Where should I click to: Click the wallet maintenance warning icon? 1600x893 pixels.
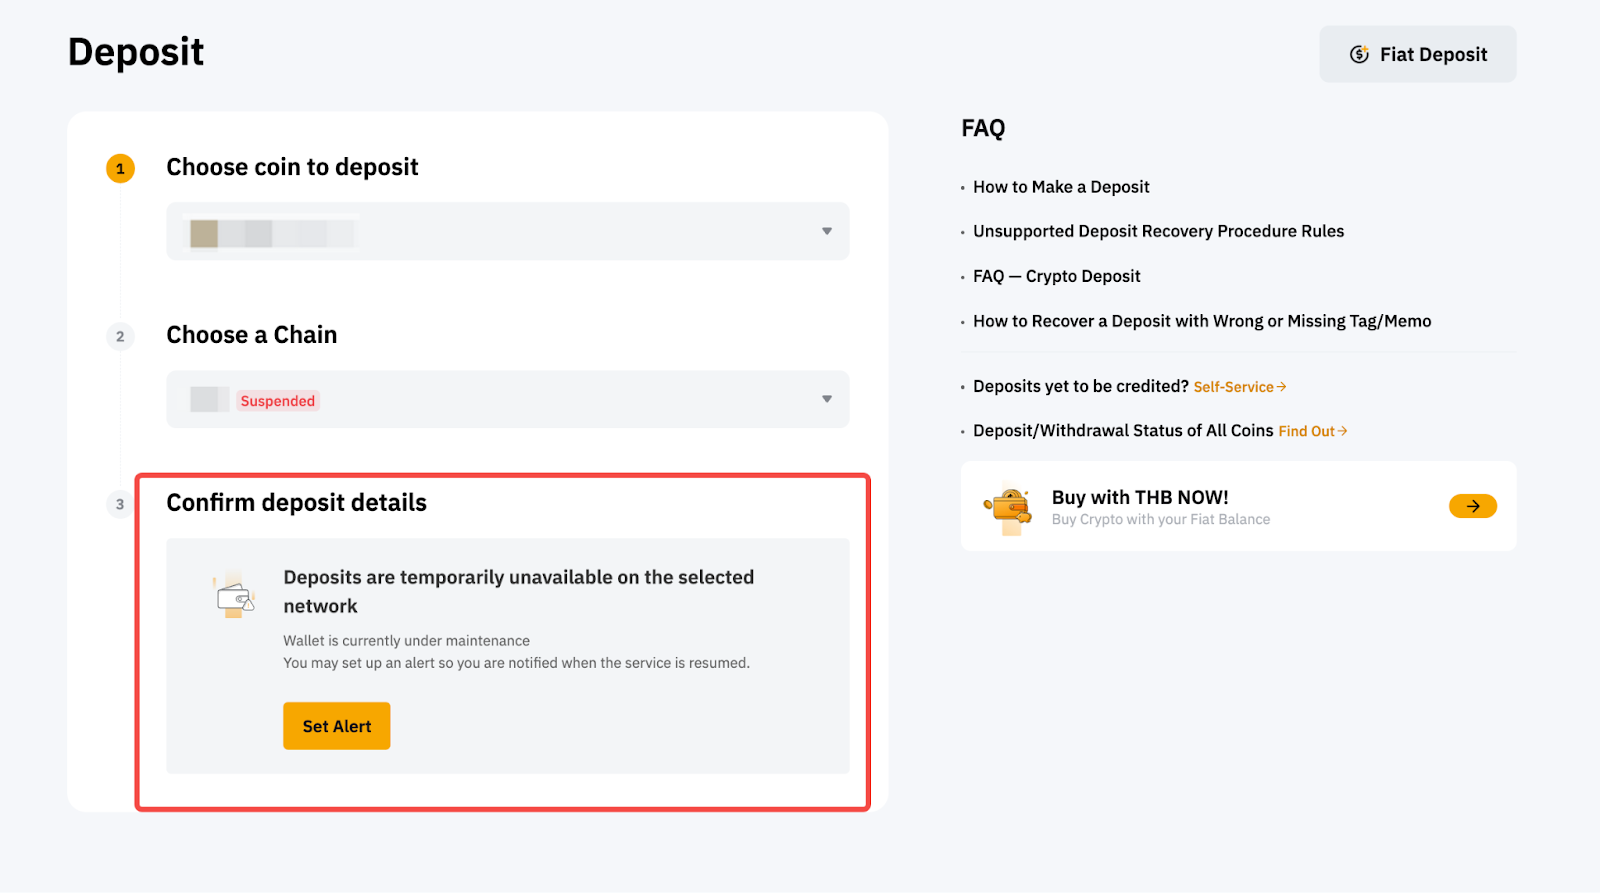(234, 596)
